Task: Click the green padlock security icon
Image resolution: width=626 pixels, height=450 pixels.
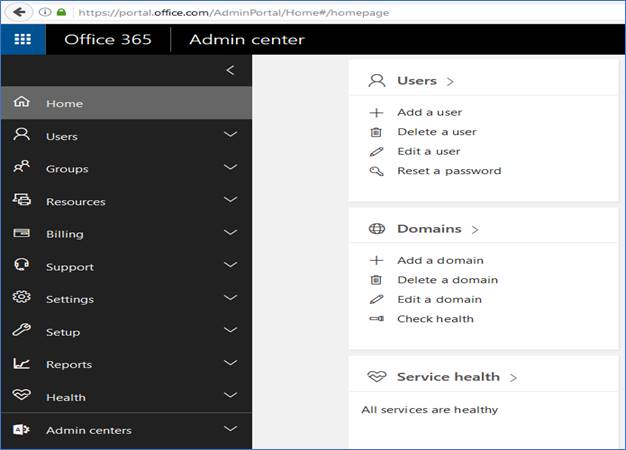Action: [x=61, y=12]
